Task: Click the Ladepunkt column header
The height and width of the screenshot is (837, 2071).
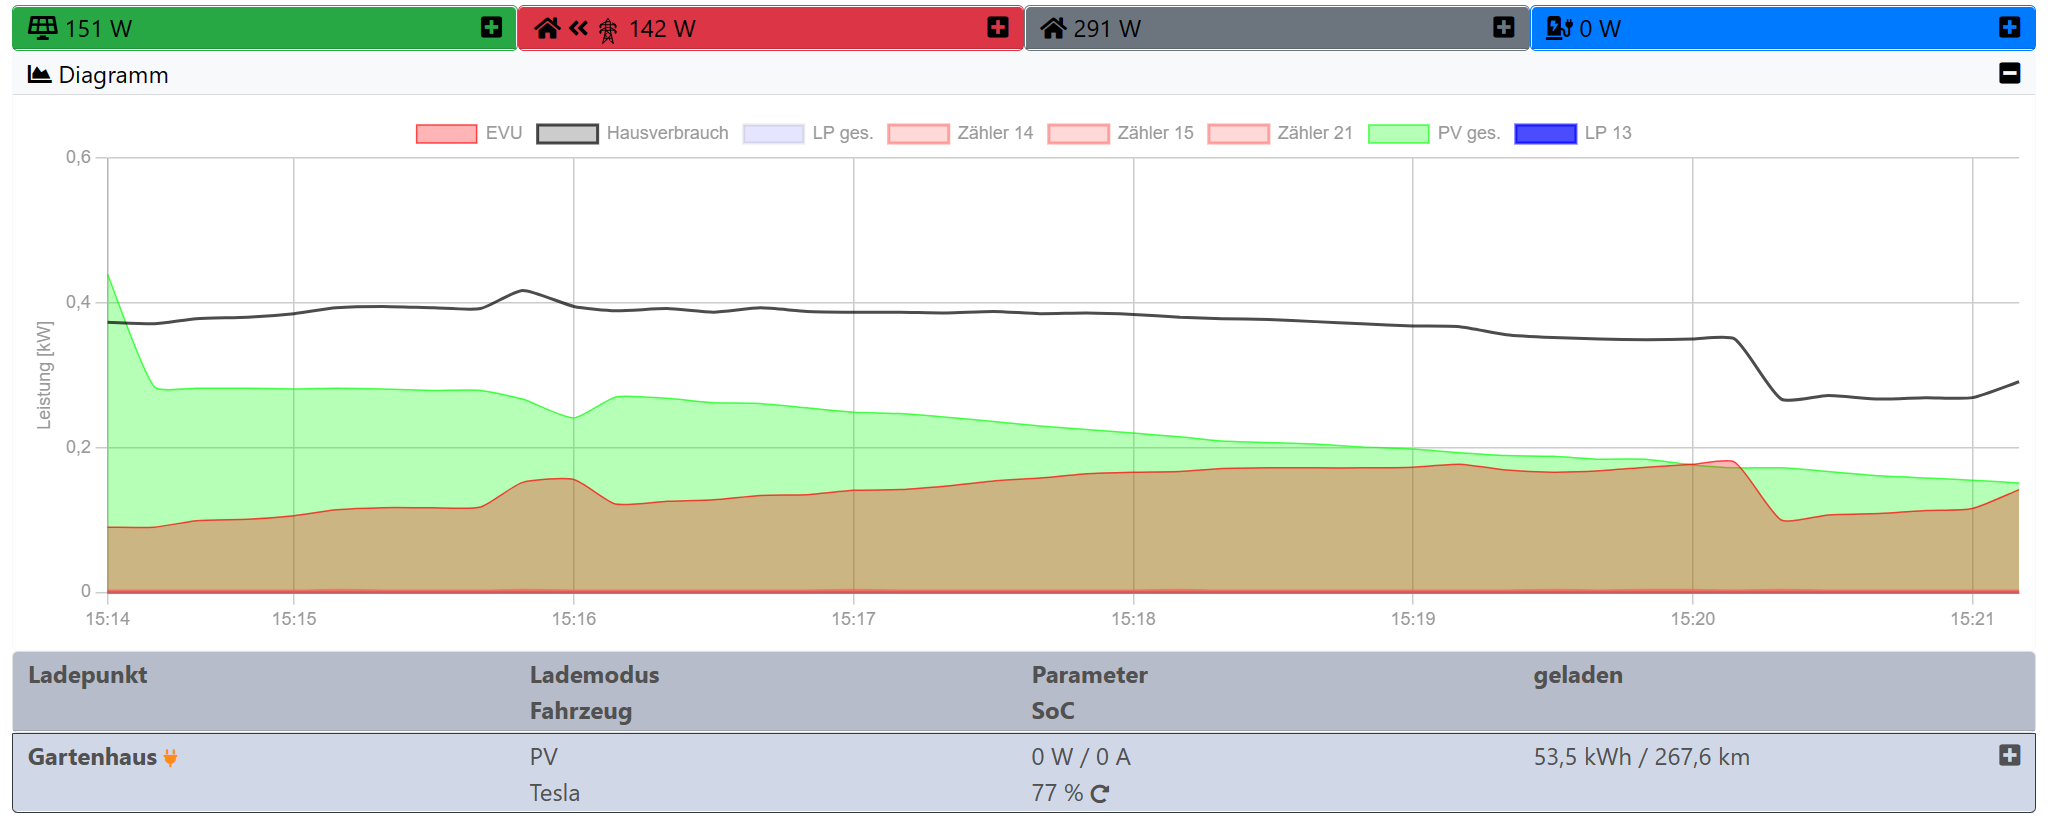Action: 88,675
